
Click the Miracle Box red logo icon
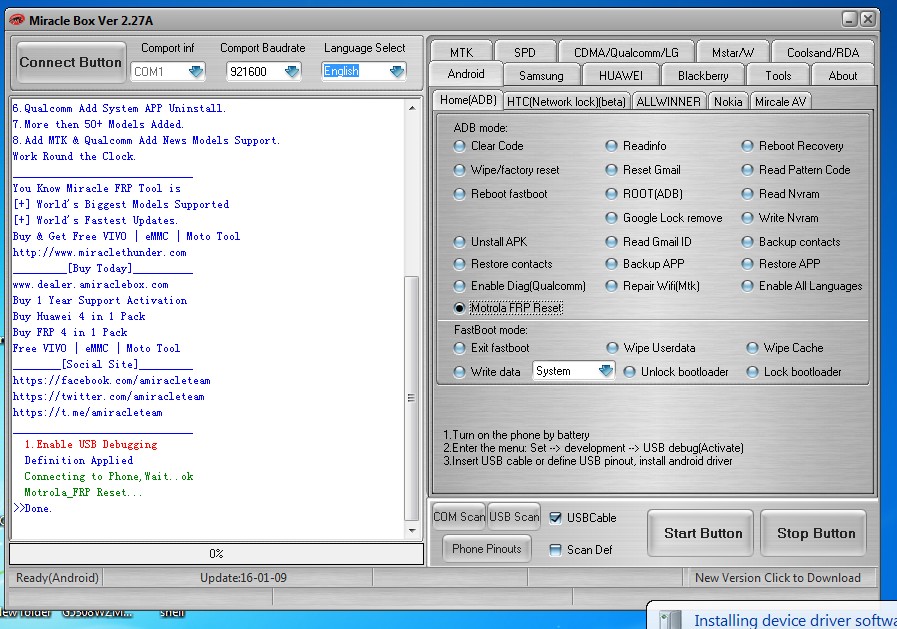click(x=17, y=21)
